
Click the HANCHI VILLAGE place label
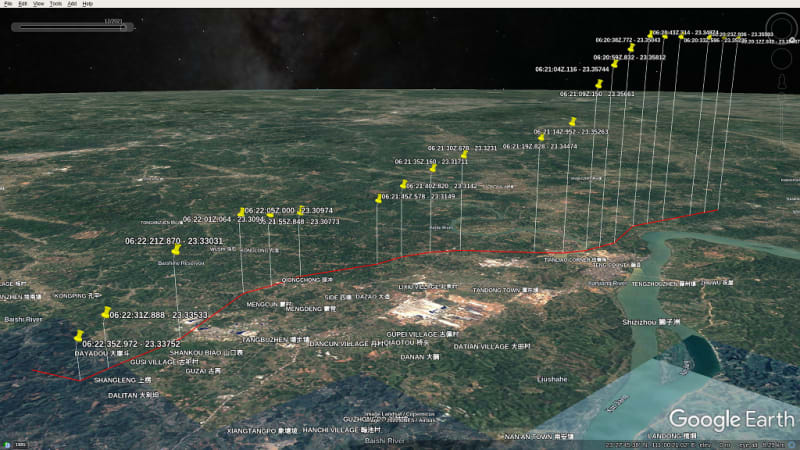[x=342, y=430]
